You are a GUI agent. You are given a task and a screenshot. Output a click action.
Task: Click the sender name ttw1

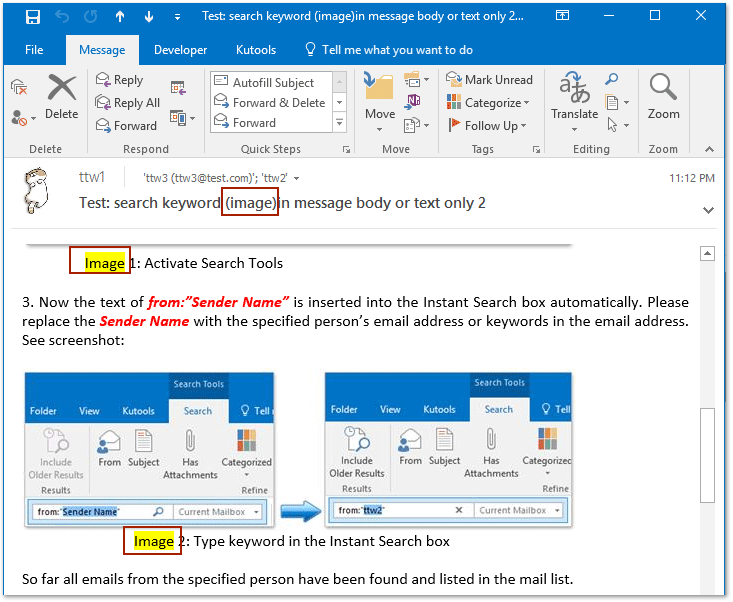(x=92, y=177)
